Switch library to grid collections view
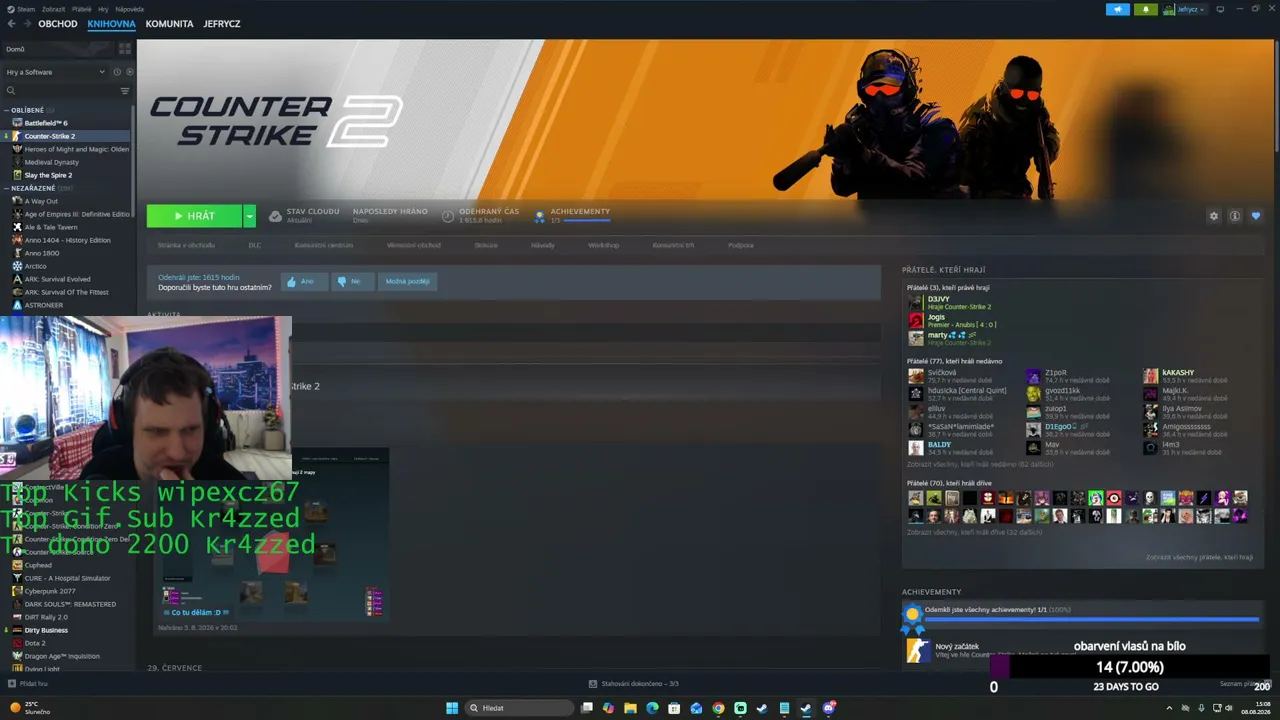The width and height of the screenshot is (1280, 720). pos(125,49)
